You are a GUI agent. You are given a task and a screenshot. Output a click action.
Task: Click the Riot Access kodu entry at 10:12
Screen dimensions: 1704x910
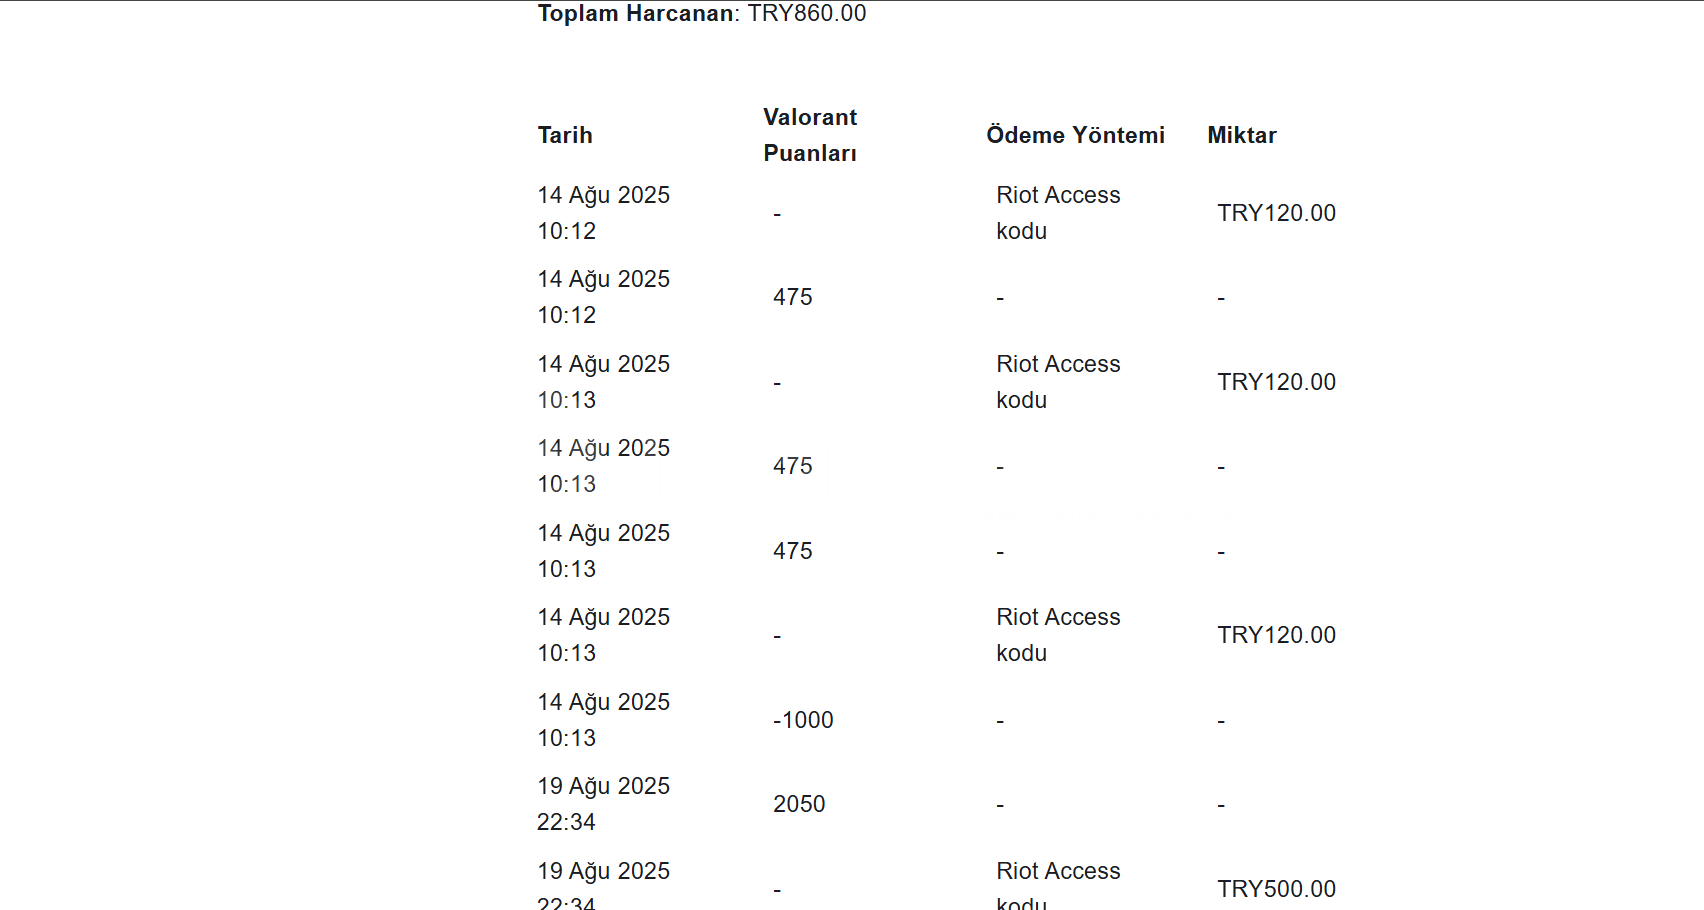coord(1058,213)
